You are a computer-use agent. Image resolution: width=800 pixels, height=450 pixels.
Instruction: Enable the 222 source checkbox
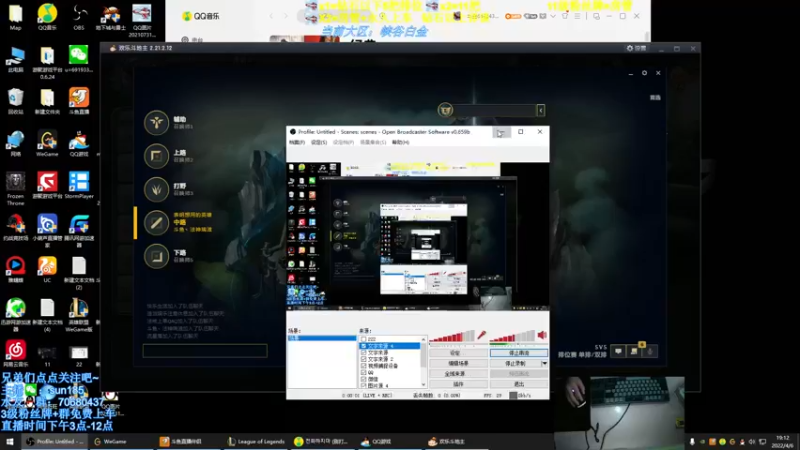[x=364, y=339]
